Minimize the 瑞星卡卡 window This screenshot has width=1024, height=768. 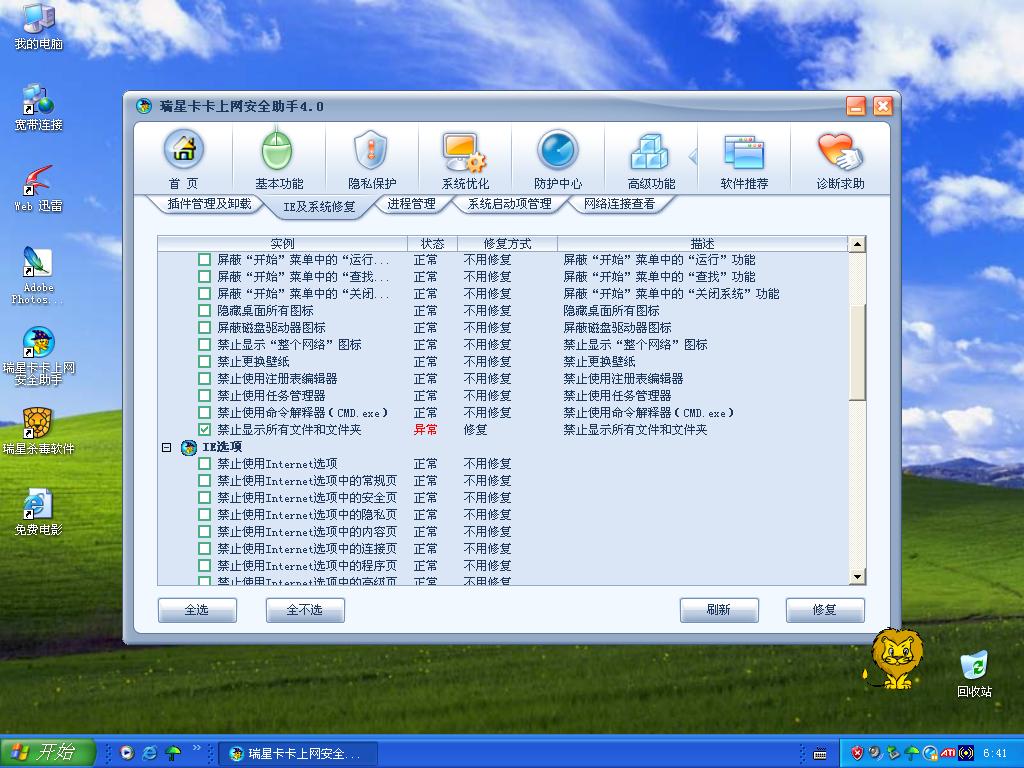pyautogui.click(x=856, y=106)
